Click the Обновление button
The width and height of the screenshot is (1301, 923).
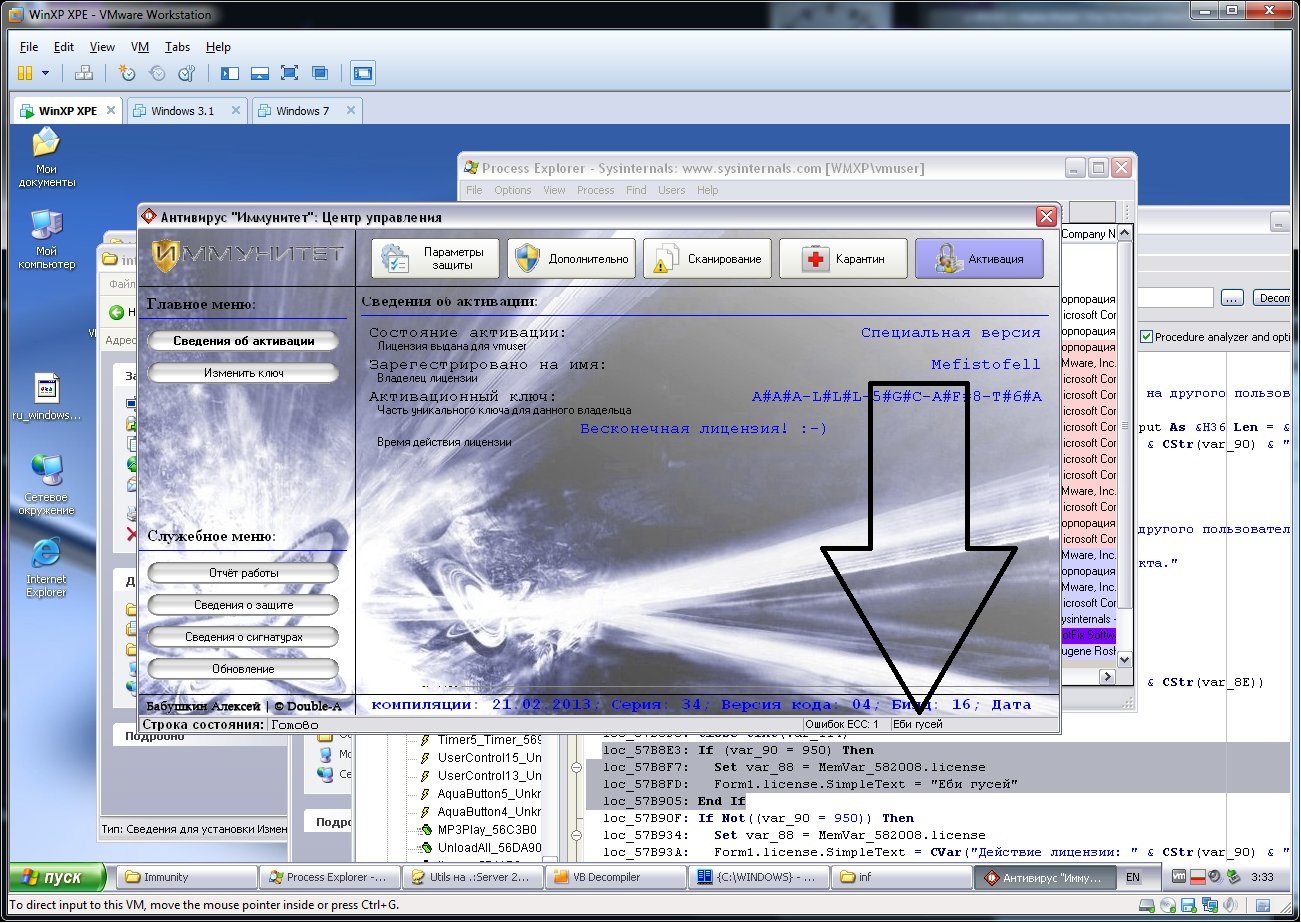[243, 669]
